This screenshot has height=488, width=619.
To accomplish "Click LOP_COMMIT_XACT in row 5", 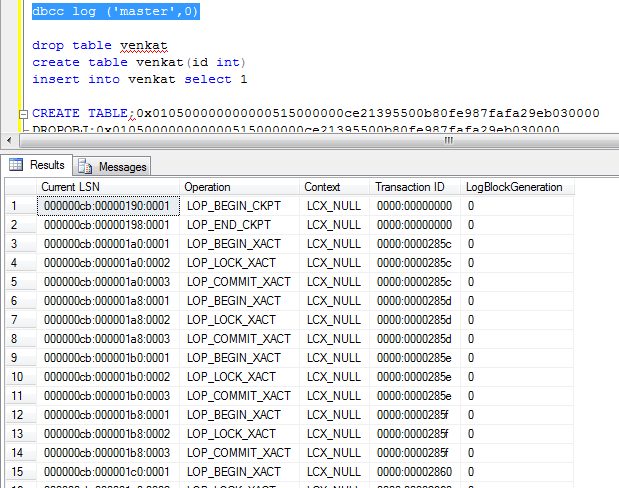I will pos(240,282).
